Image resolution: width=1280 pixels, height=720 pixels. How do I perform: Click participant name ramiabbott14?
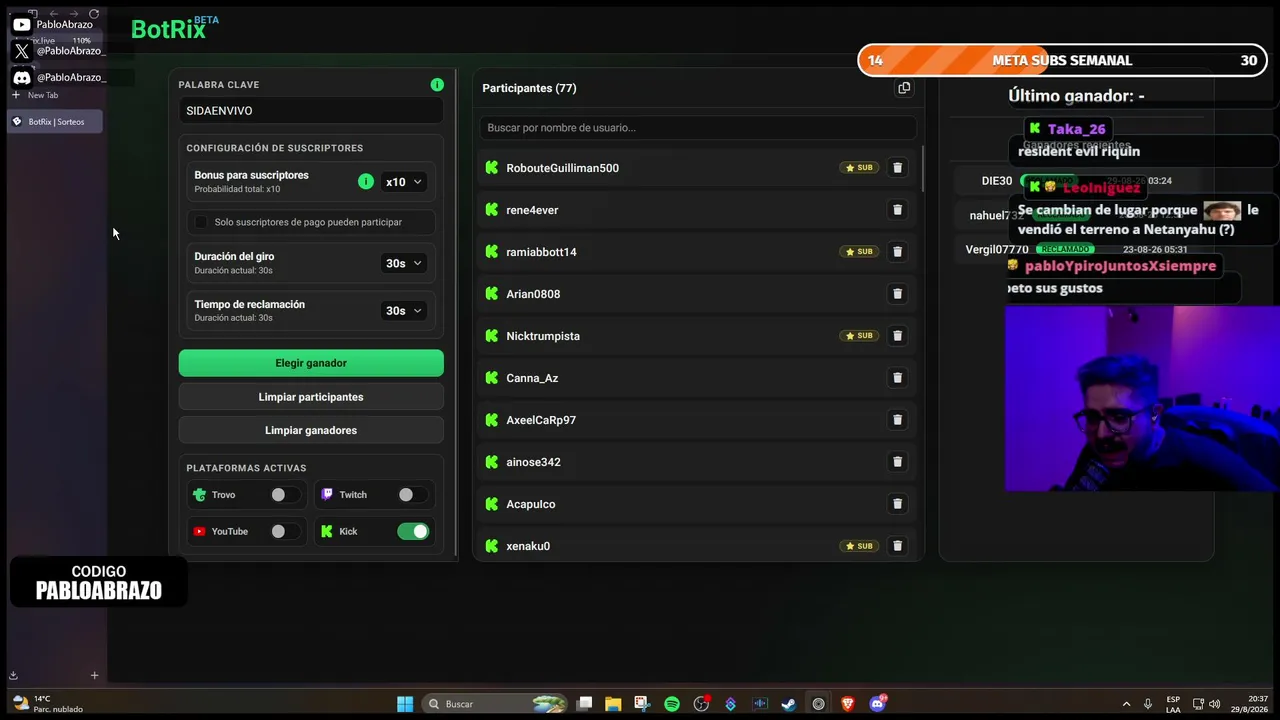tap(541, 252)
